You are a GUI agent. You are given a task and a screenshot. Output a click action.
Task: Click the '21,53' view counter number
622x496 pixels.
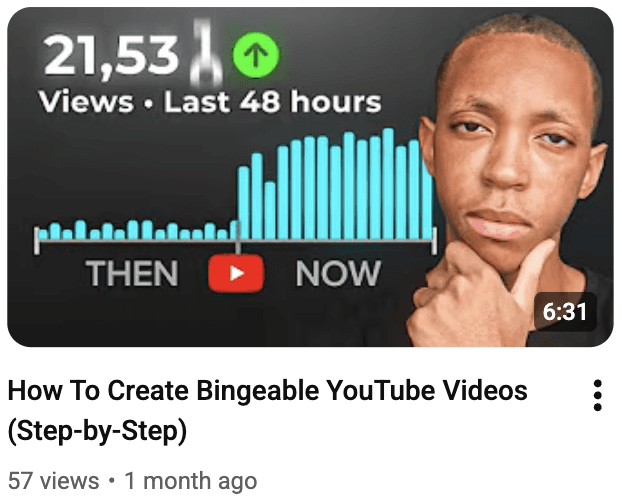[x=111, y=56]
